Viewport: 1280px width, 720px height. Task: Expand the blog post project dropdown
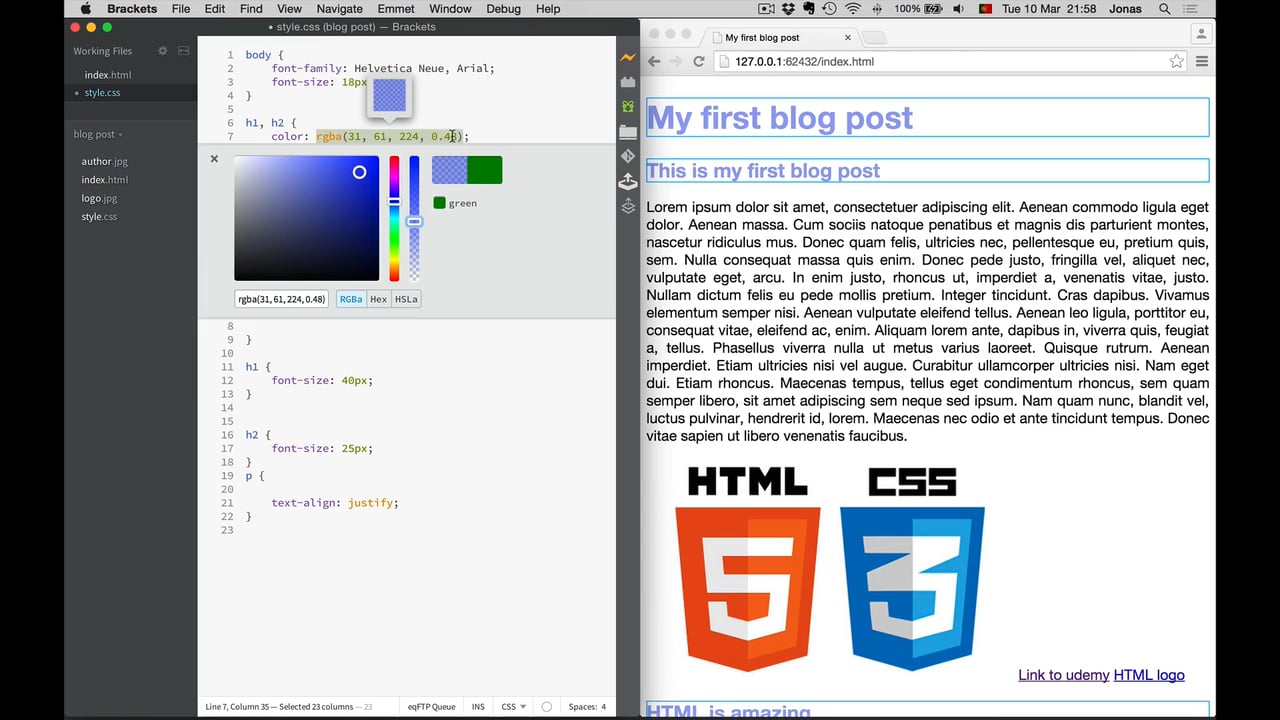[x=98, y=134]
